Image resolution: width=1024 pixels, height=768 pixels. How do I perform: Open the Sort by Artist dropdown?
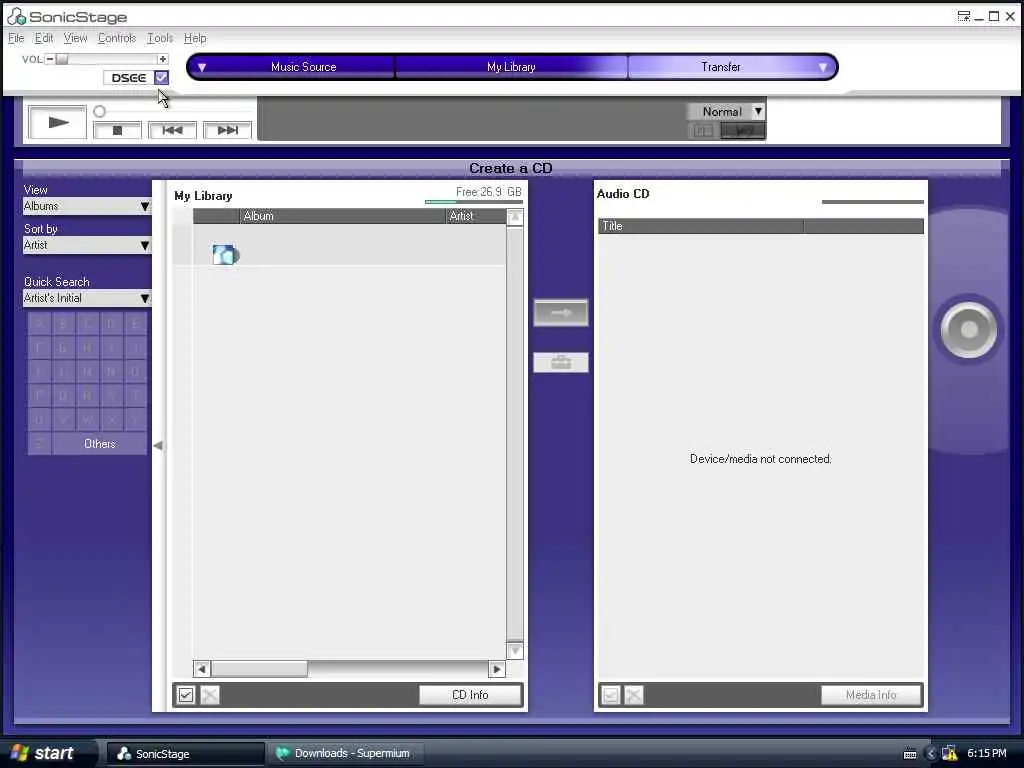tap(87, 246)
